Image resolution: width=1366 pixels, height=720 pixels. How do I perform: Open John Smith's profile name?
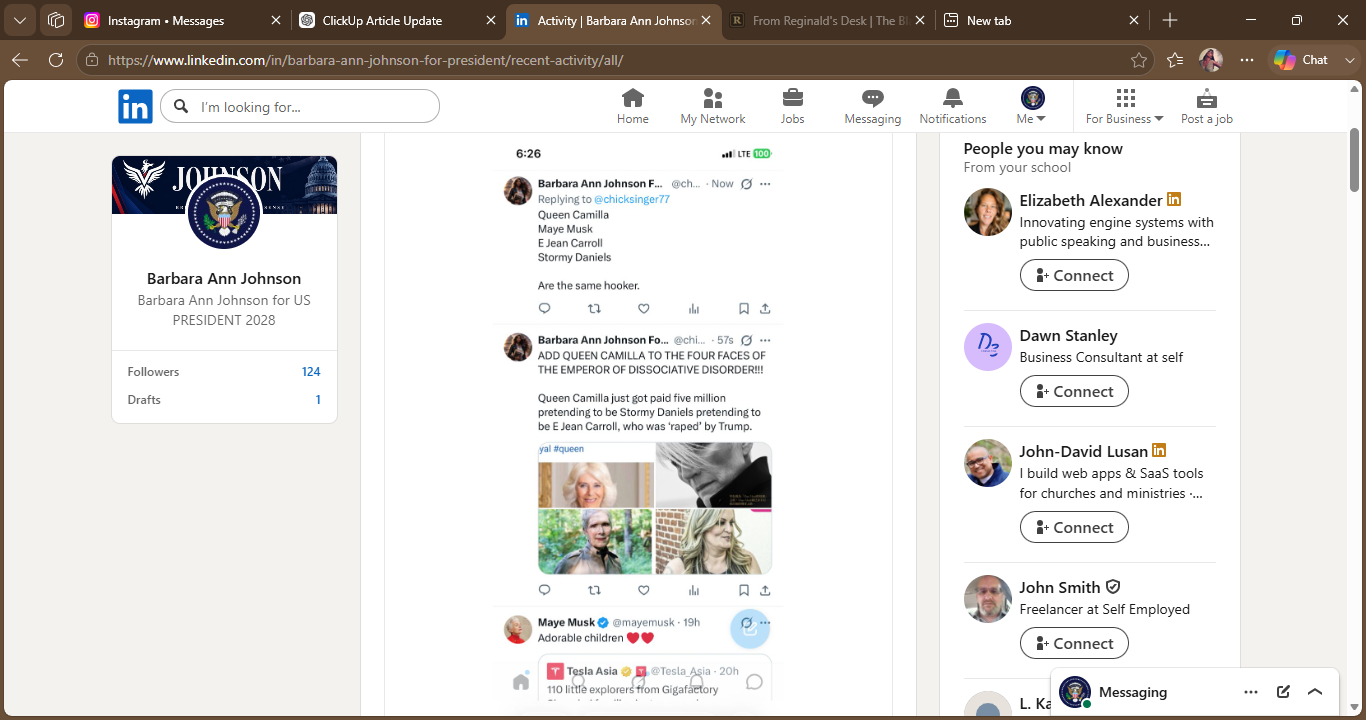click(1060, 587)
